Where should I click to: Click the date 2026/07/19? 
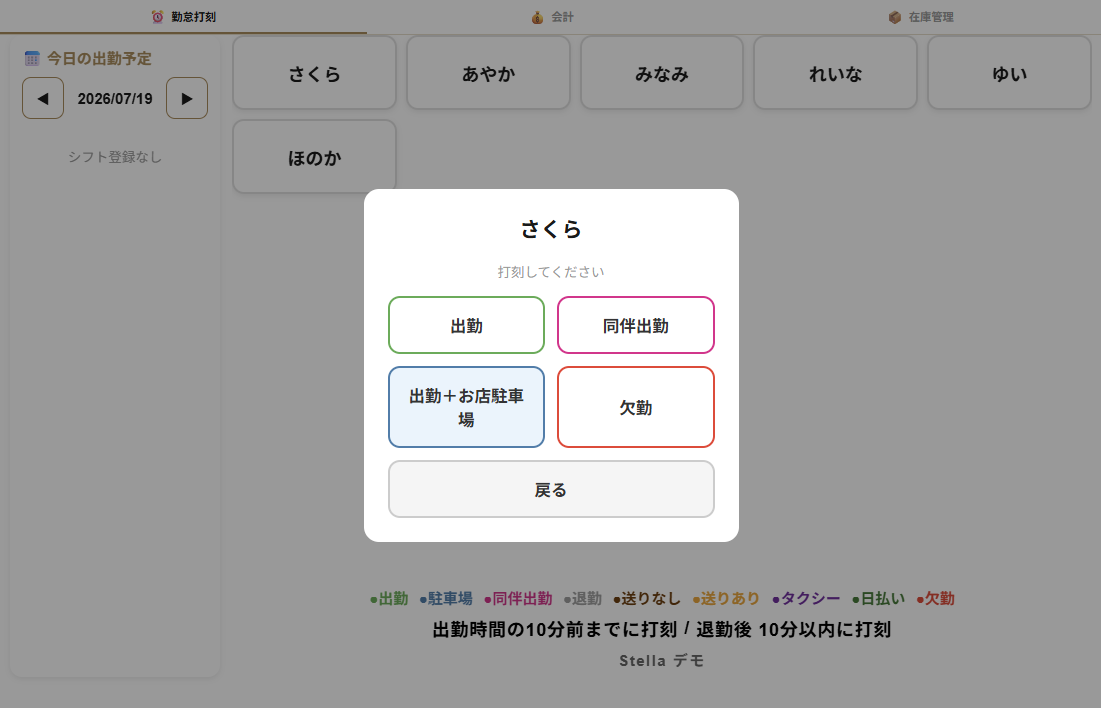click(115, 98)
